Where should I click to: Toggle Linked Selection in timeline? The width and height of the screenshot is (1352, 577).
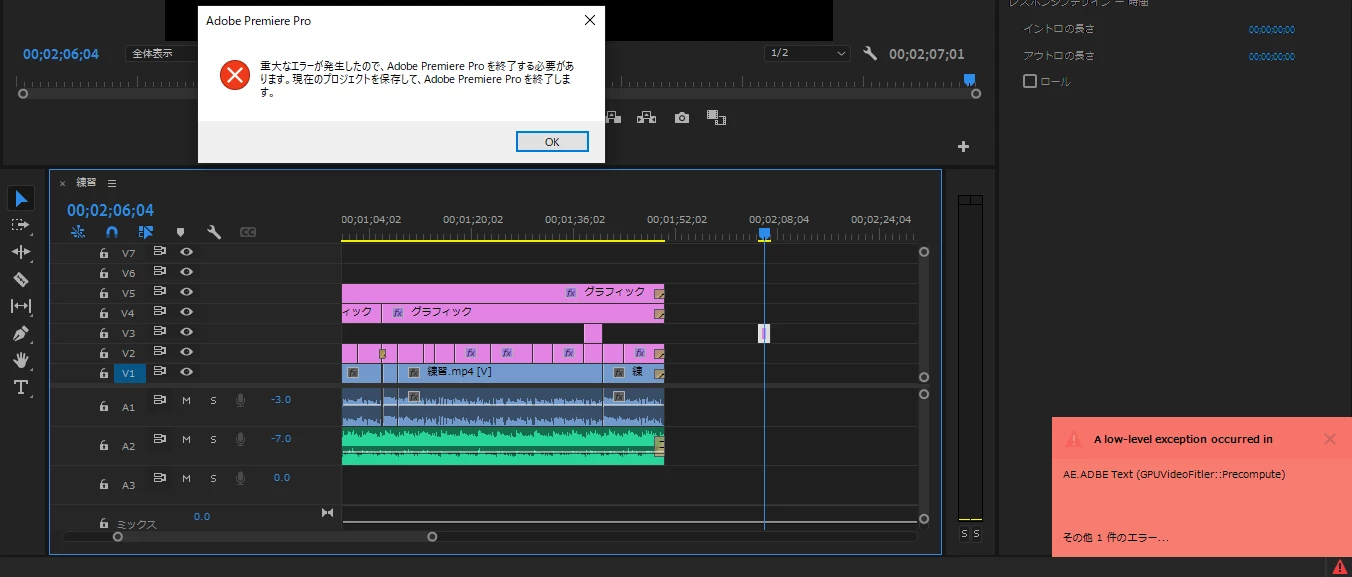coord(146,232)
